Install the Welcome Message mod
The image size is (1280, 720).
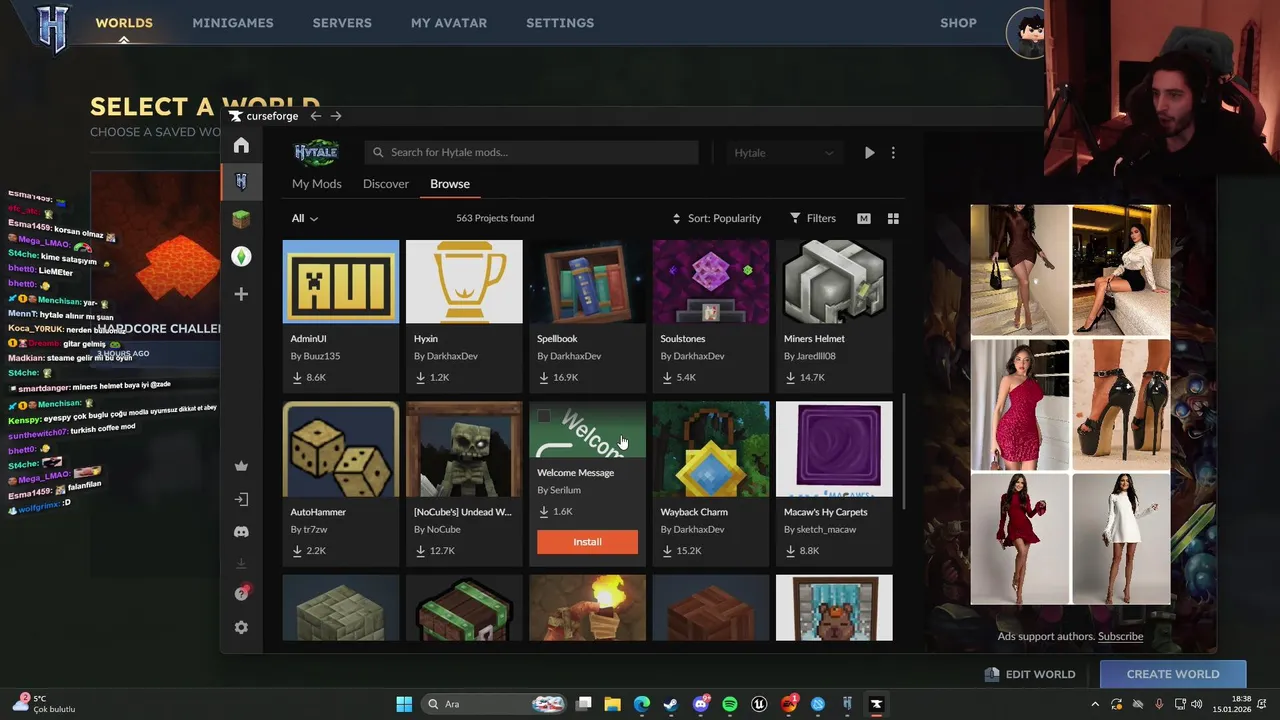587,542
